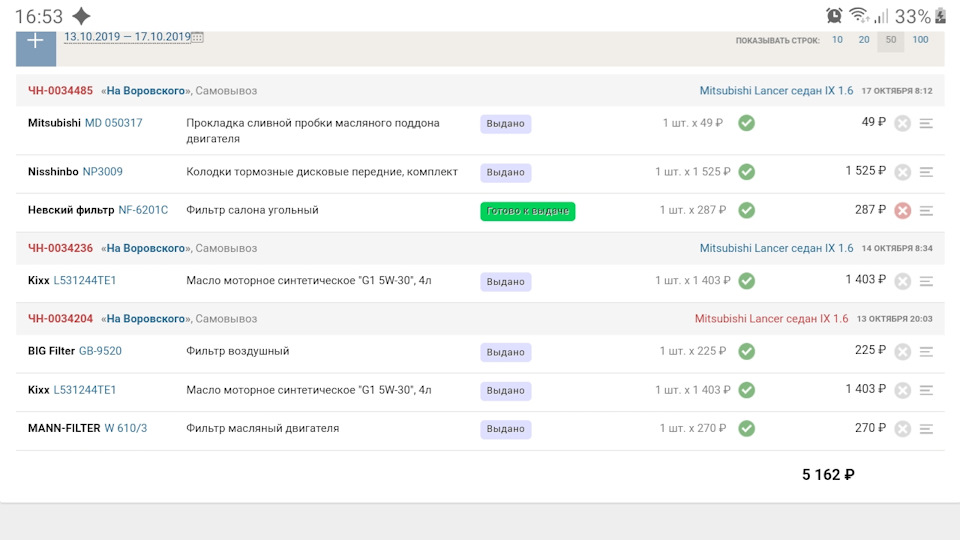Open the «На Воровского» link in order ЧН-0034204
Viewport: 960px width, 540px height.
[x=145, y=319]
